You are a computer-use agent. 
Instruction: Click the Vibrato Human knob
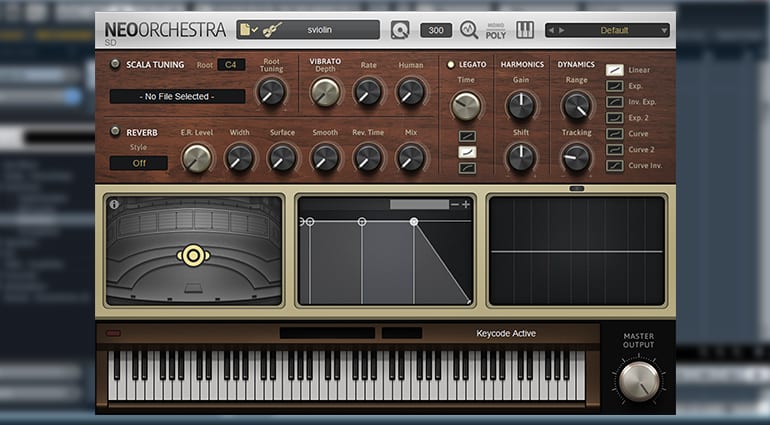411,91
